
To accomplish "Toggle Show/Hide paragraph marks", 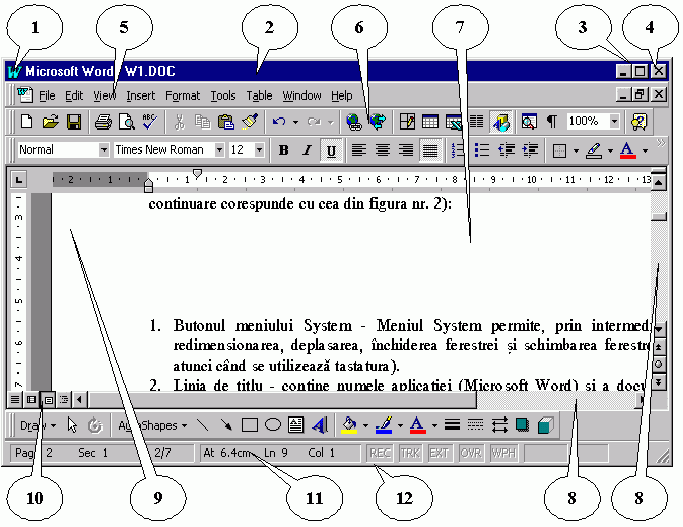I will click(x=551, y=122).
